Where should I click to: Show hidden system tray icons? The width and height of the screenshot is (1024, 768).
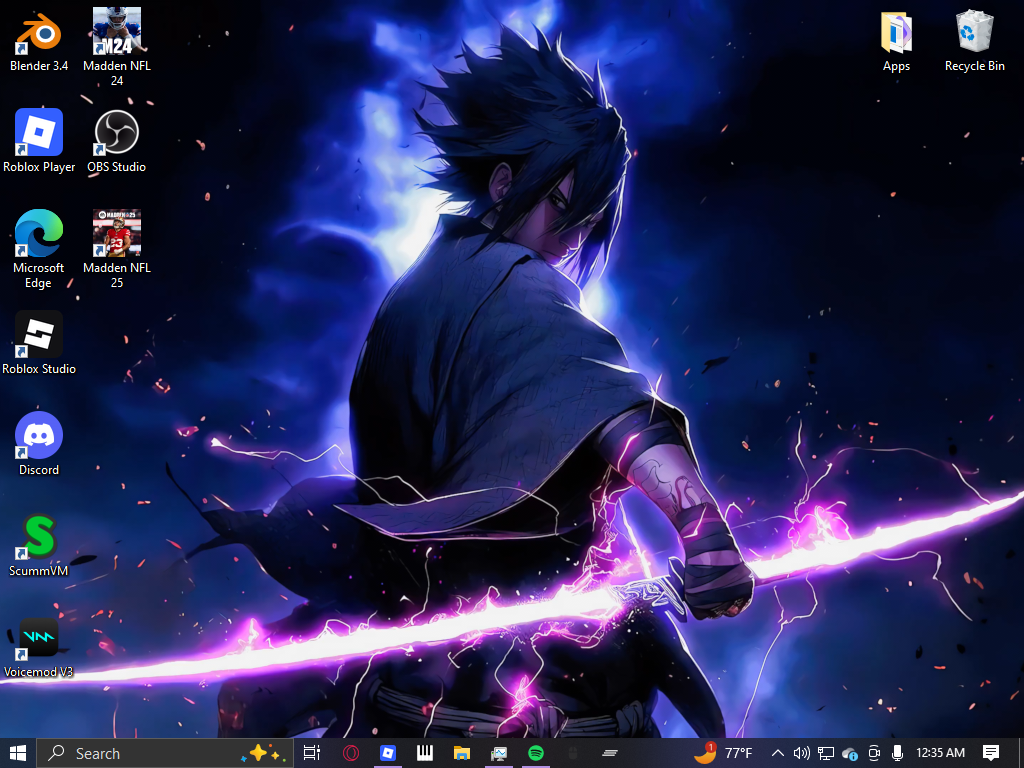(x=777, y=753)
